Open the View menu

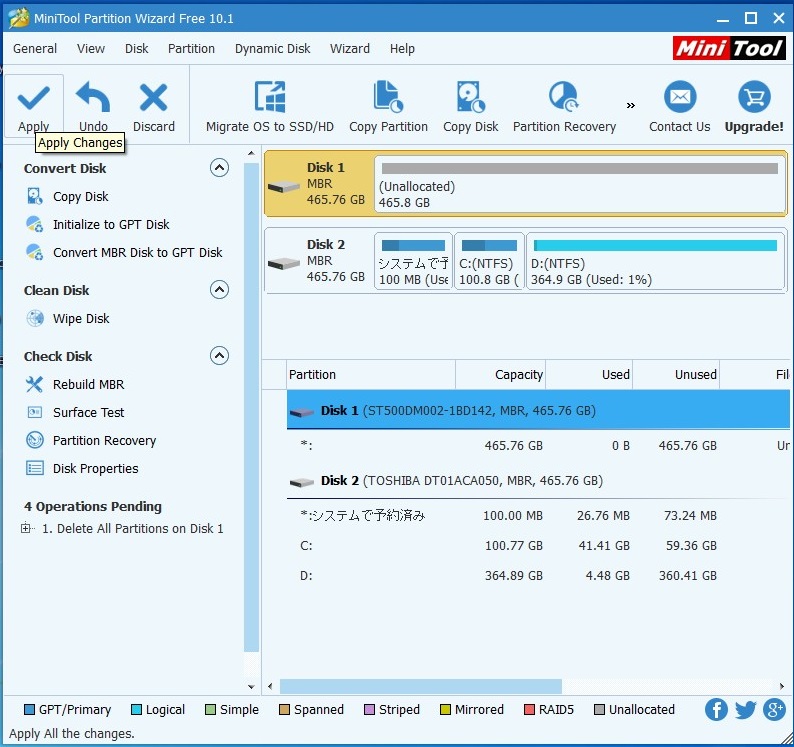click(x=91, y=49)
